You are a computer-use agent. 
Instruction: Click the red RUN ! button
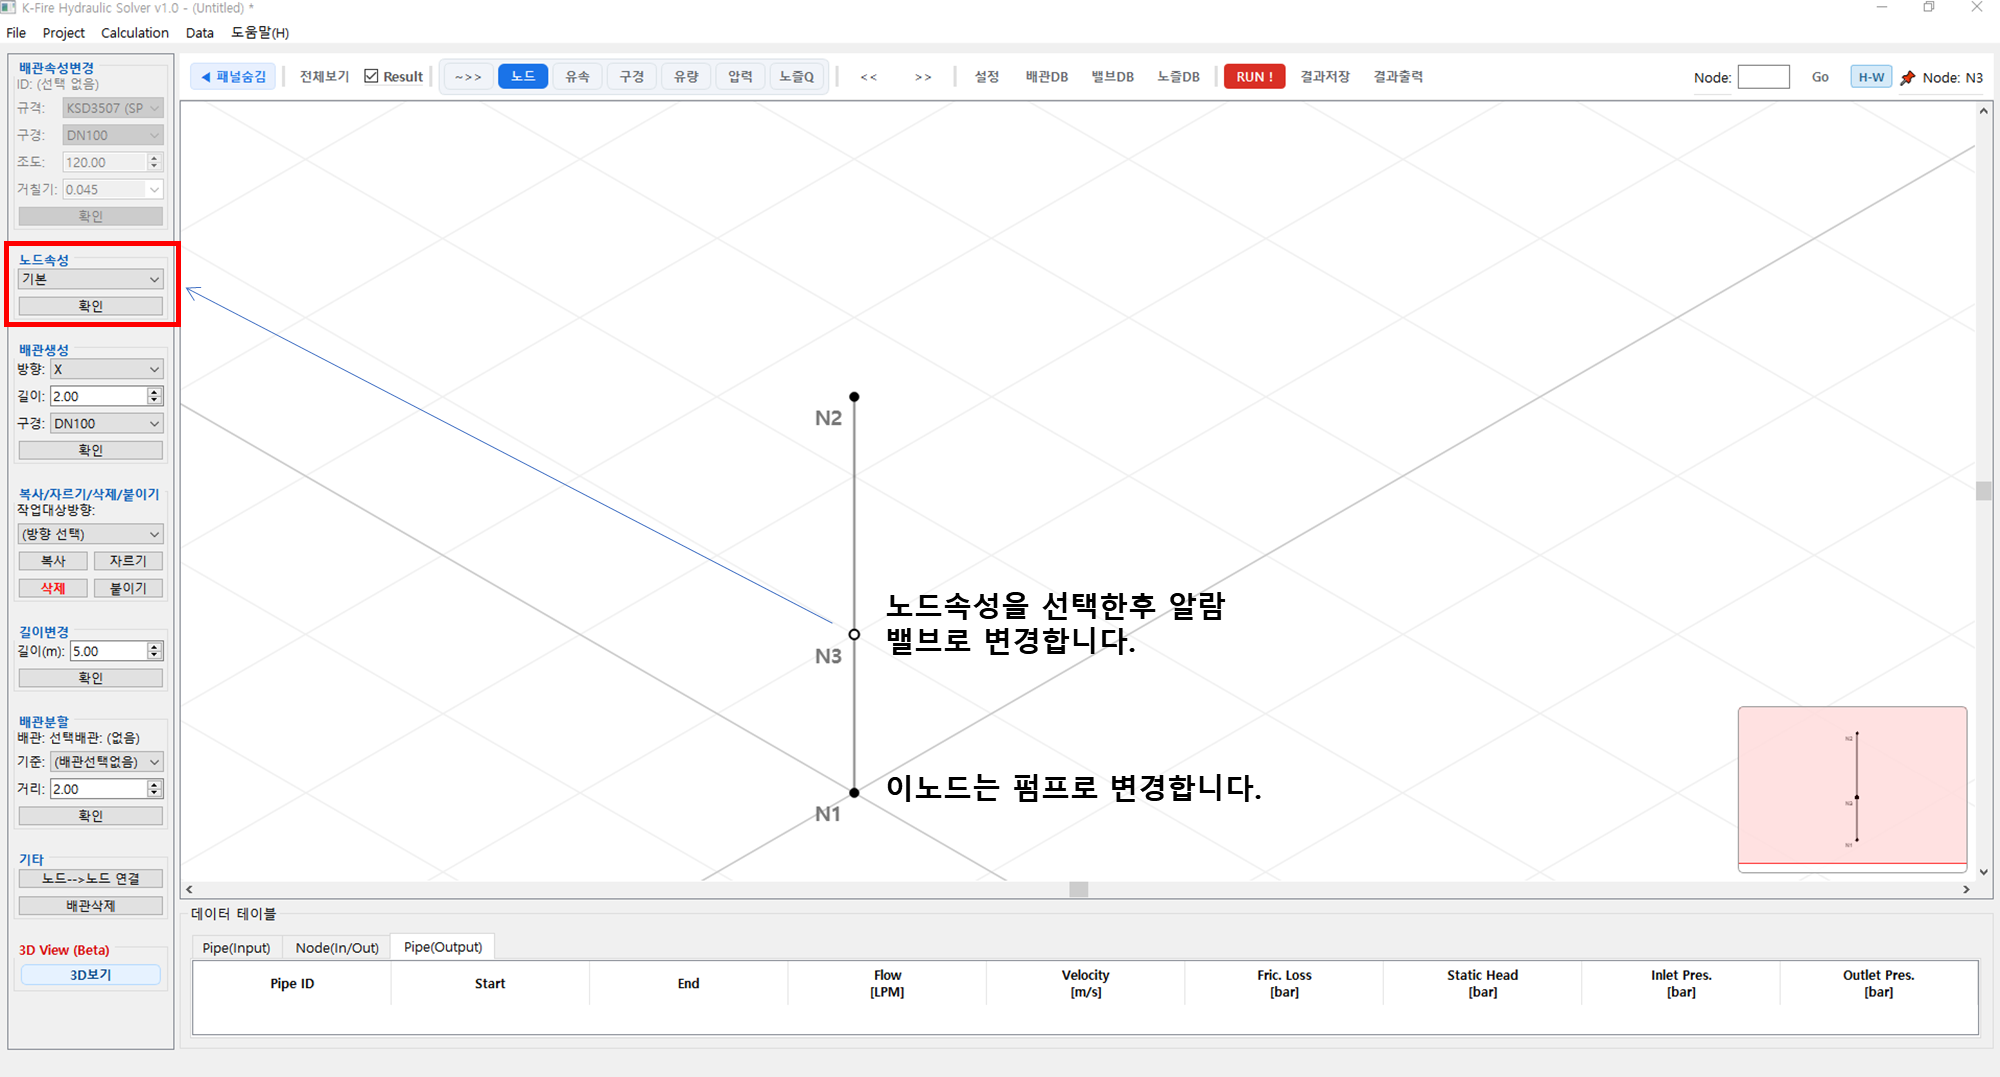click(1254, 76)
